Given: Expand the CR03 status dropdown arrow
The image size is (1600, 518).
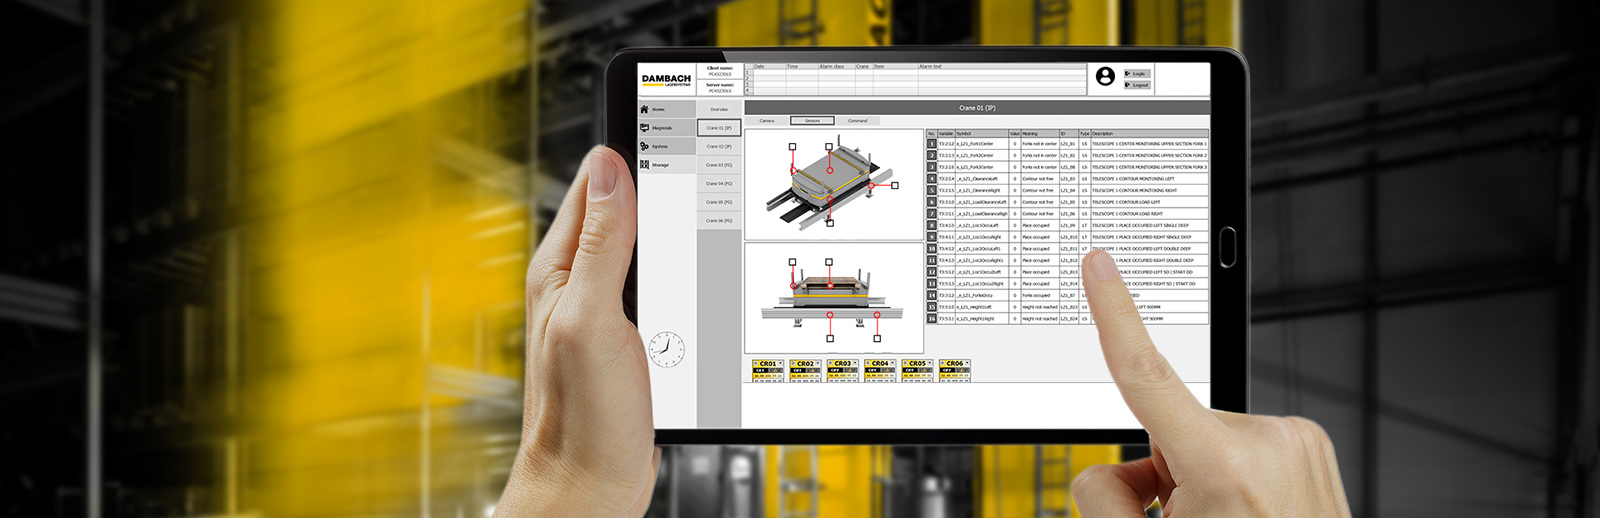Looking at the screenshot, I should (856, 363).
